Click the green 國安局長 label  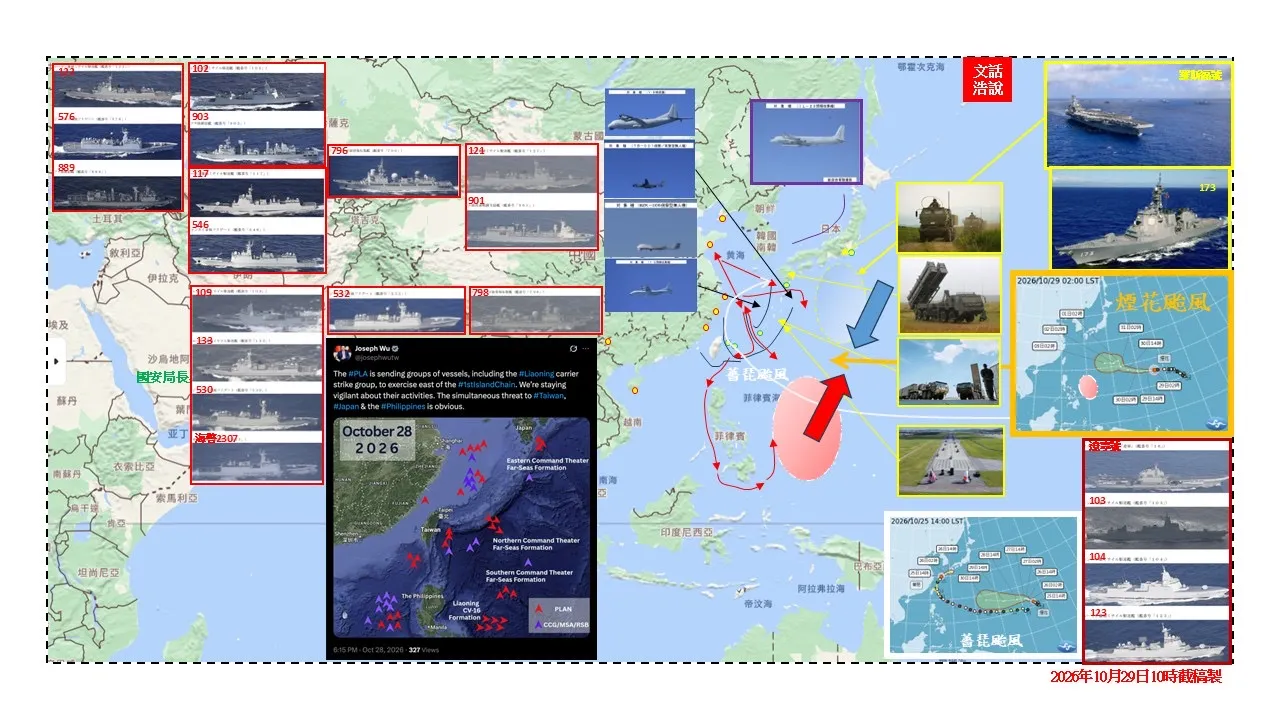point(164,377)
